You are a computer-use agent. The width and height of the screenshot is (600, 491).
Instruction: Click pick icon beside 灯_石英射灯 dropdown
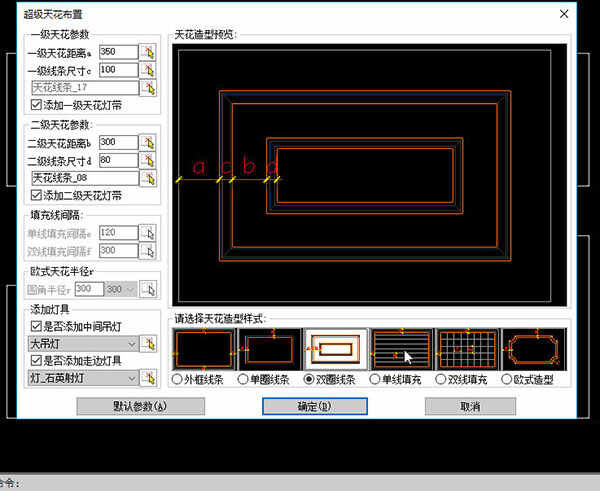[x=149, y=378]
